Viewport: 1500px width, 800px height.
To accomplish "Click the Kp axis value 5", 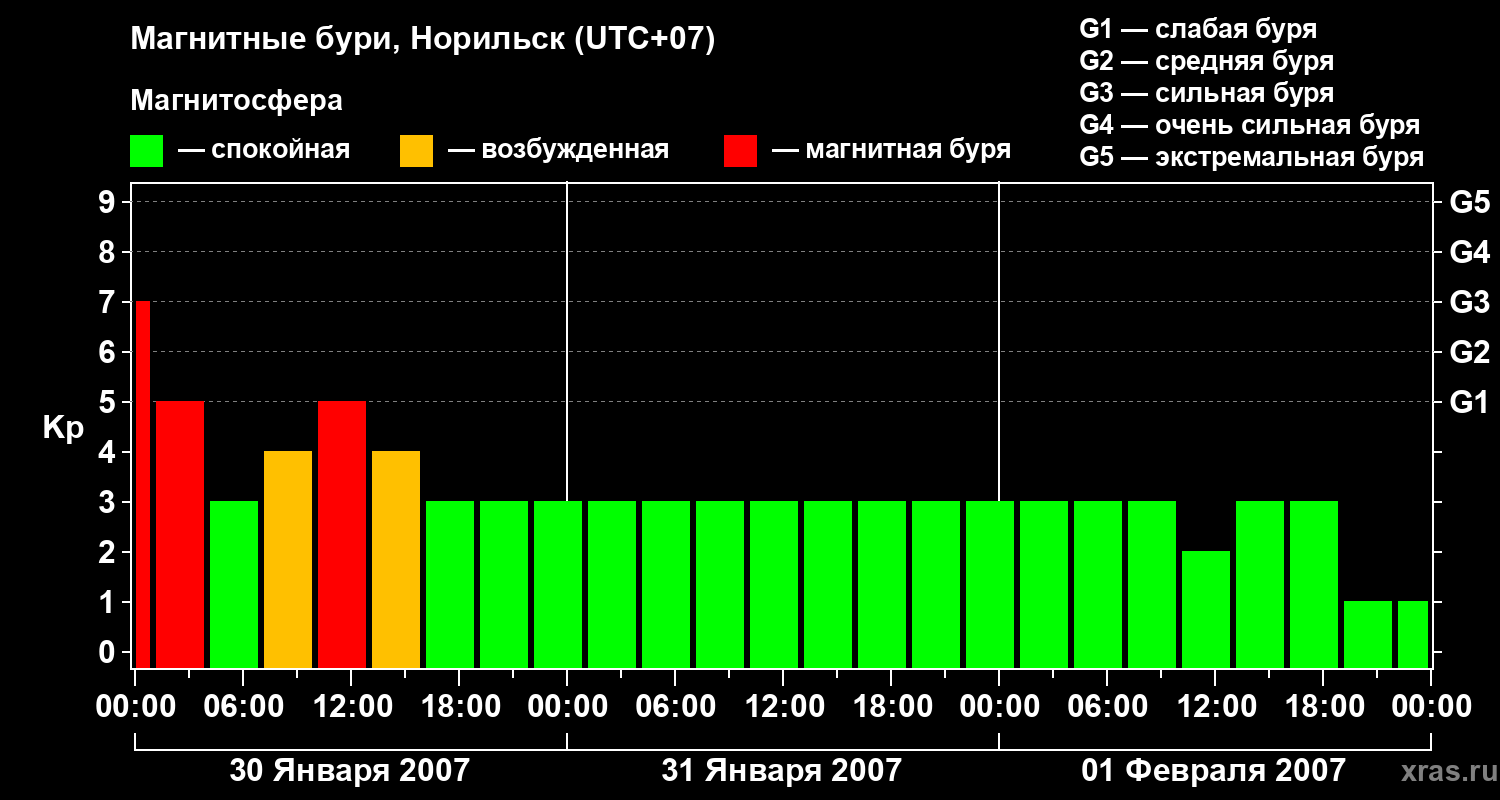I will click(109, 402).
